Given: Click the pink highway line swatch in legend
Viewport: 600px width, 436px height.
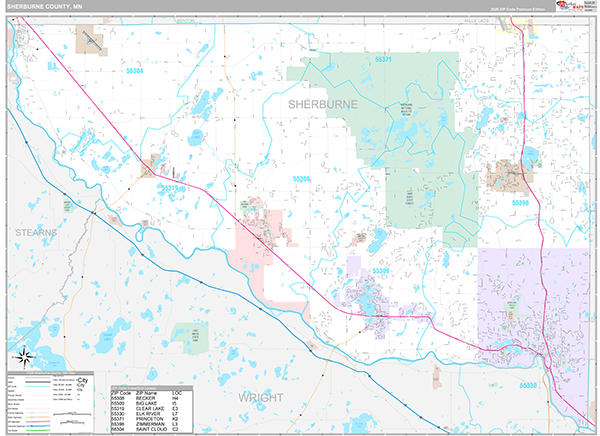Looking at the screenshot, I should click(x=38, y=422).
